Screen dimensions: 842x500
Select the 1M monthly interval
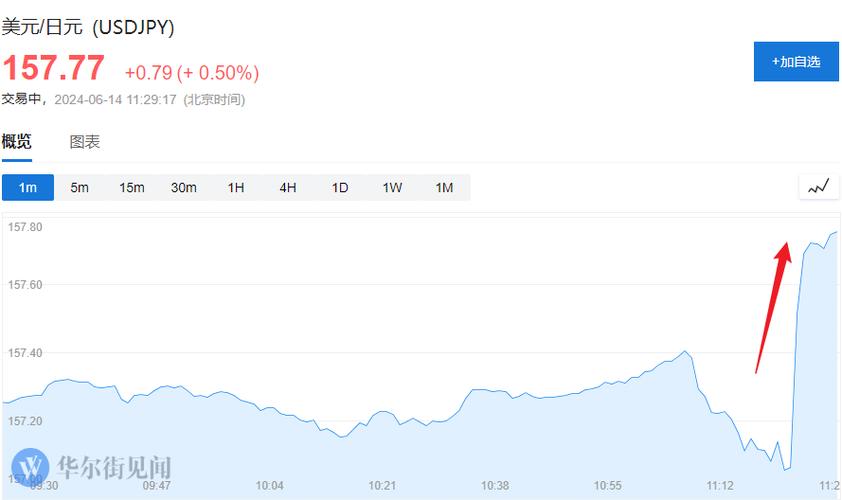(444, 187)
